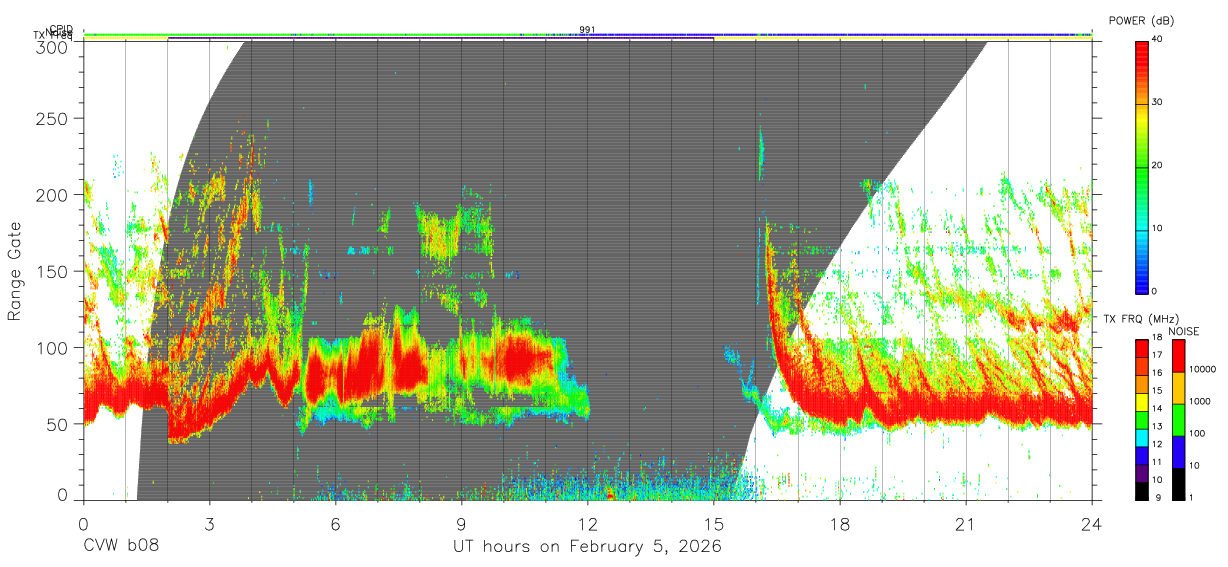Image resolution: width=1228 pixels, height=567 pixels.
Task: Click the 10 label on POWER scale
Action: tap(1157, 228)
